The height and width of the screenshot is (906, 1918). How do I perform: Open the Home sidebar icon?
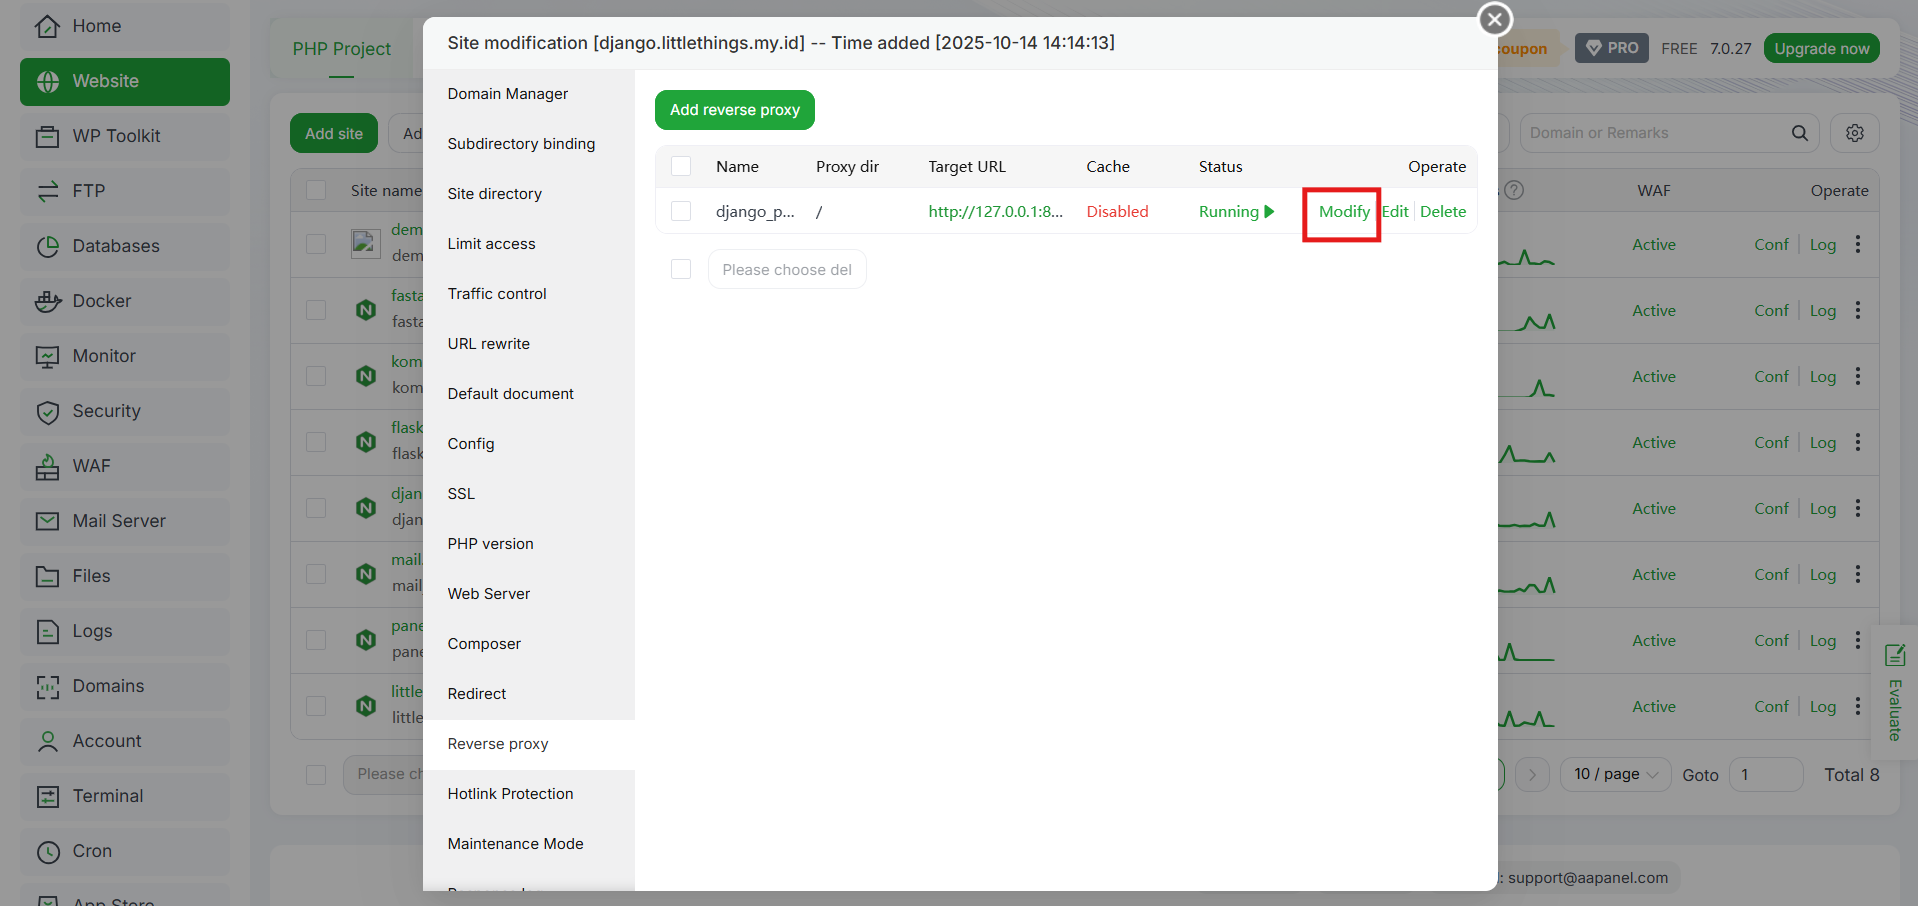47,26
